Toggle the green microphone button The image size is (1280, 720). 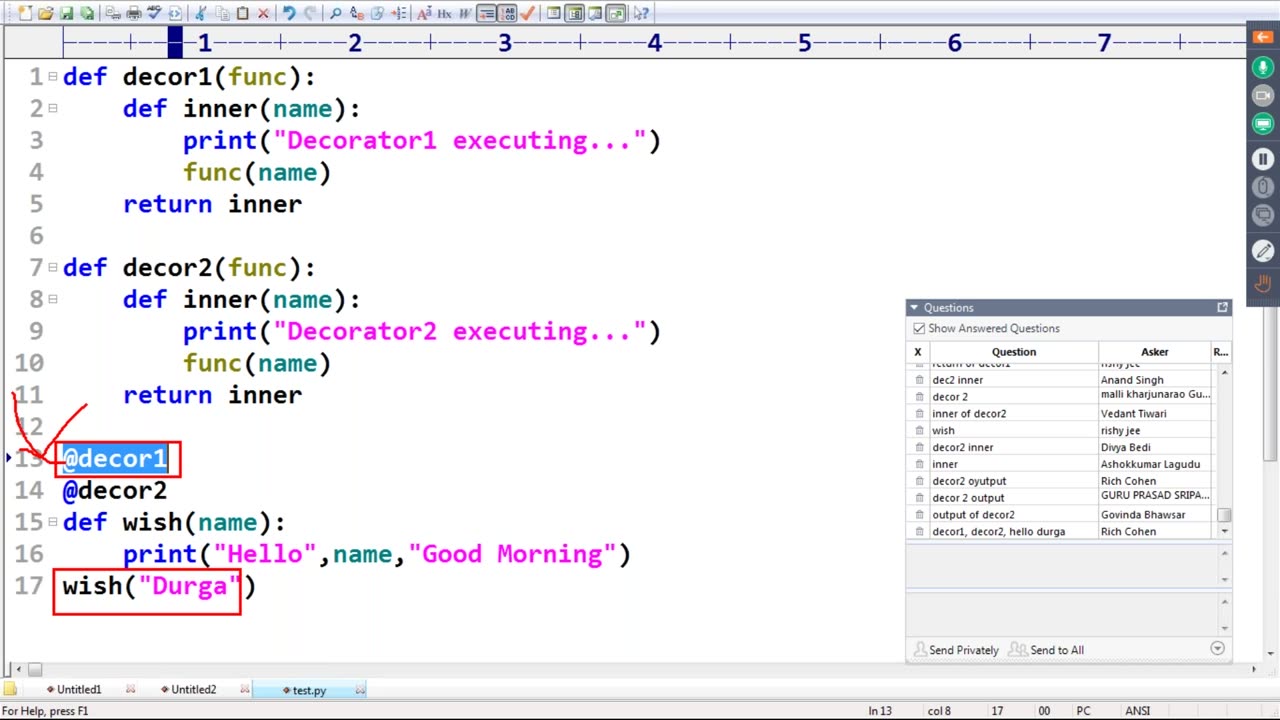click(1262, 68)
